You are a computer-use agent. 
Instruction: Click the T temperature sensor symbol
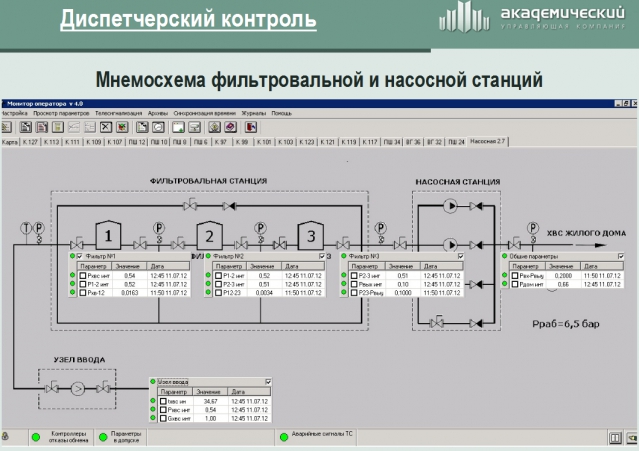(26, 228)
